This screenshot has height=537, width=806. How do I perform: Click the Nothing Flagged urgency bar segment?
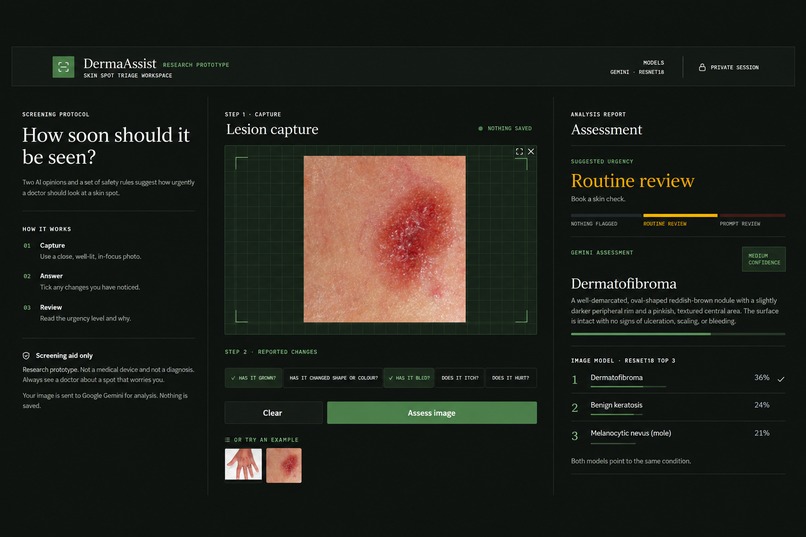coord(606,215)
